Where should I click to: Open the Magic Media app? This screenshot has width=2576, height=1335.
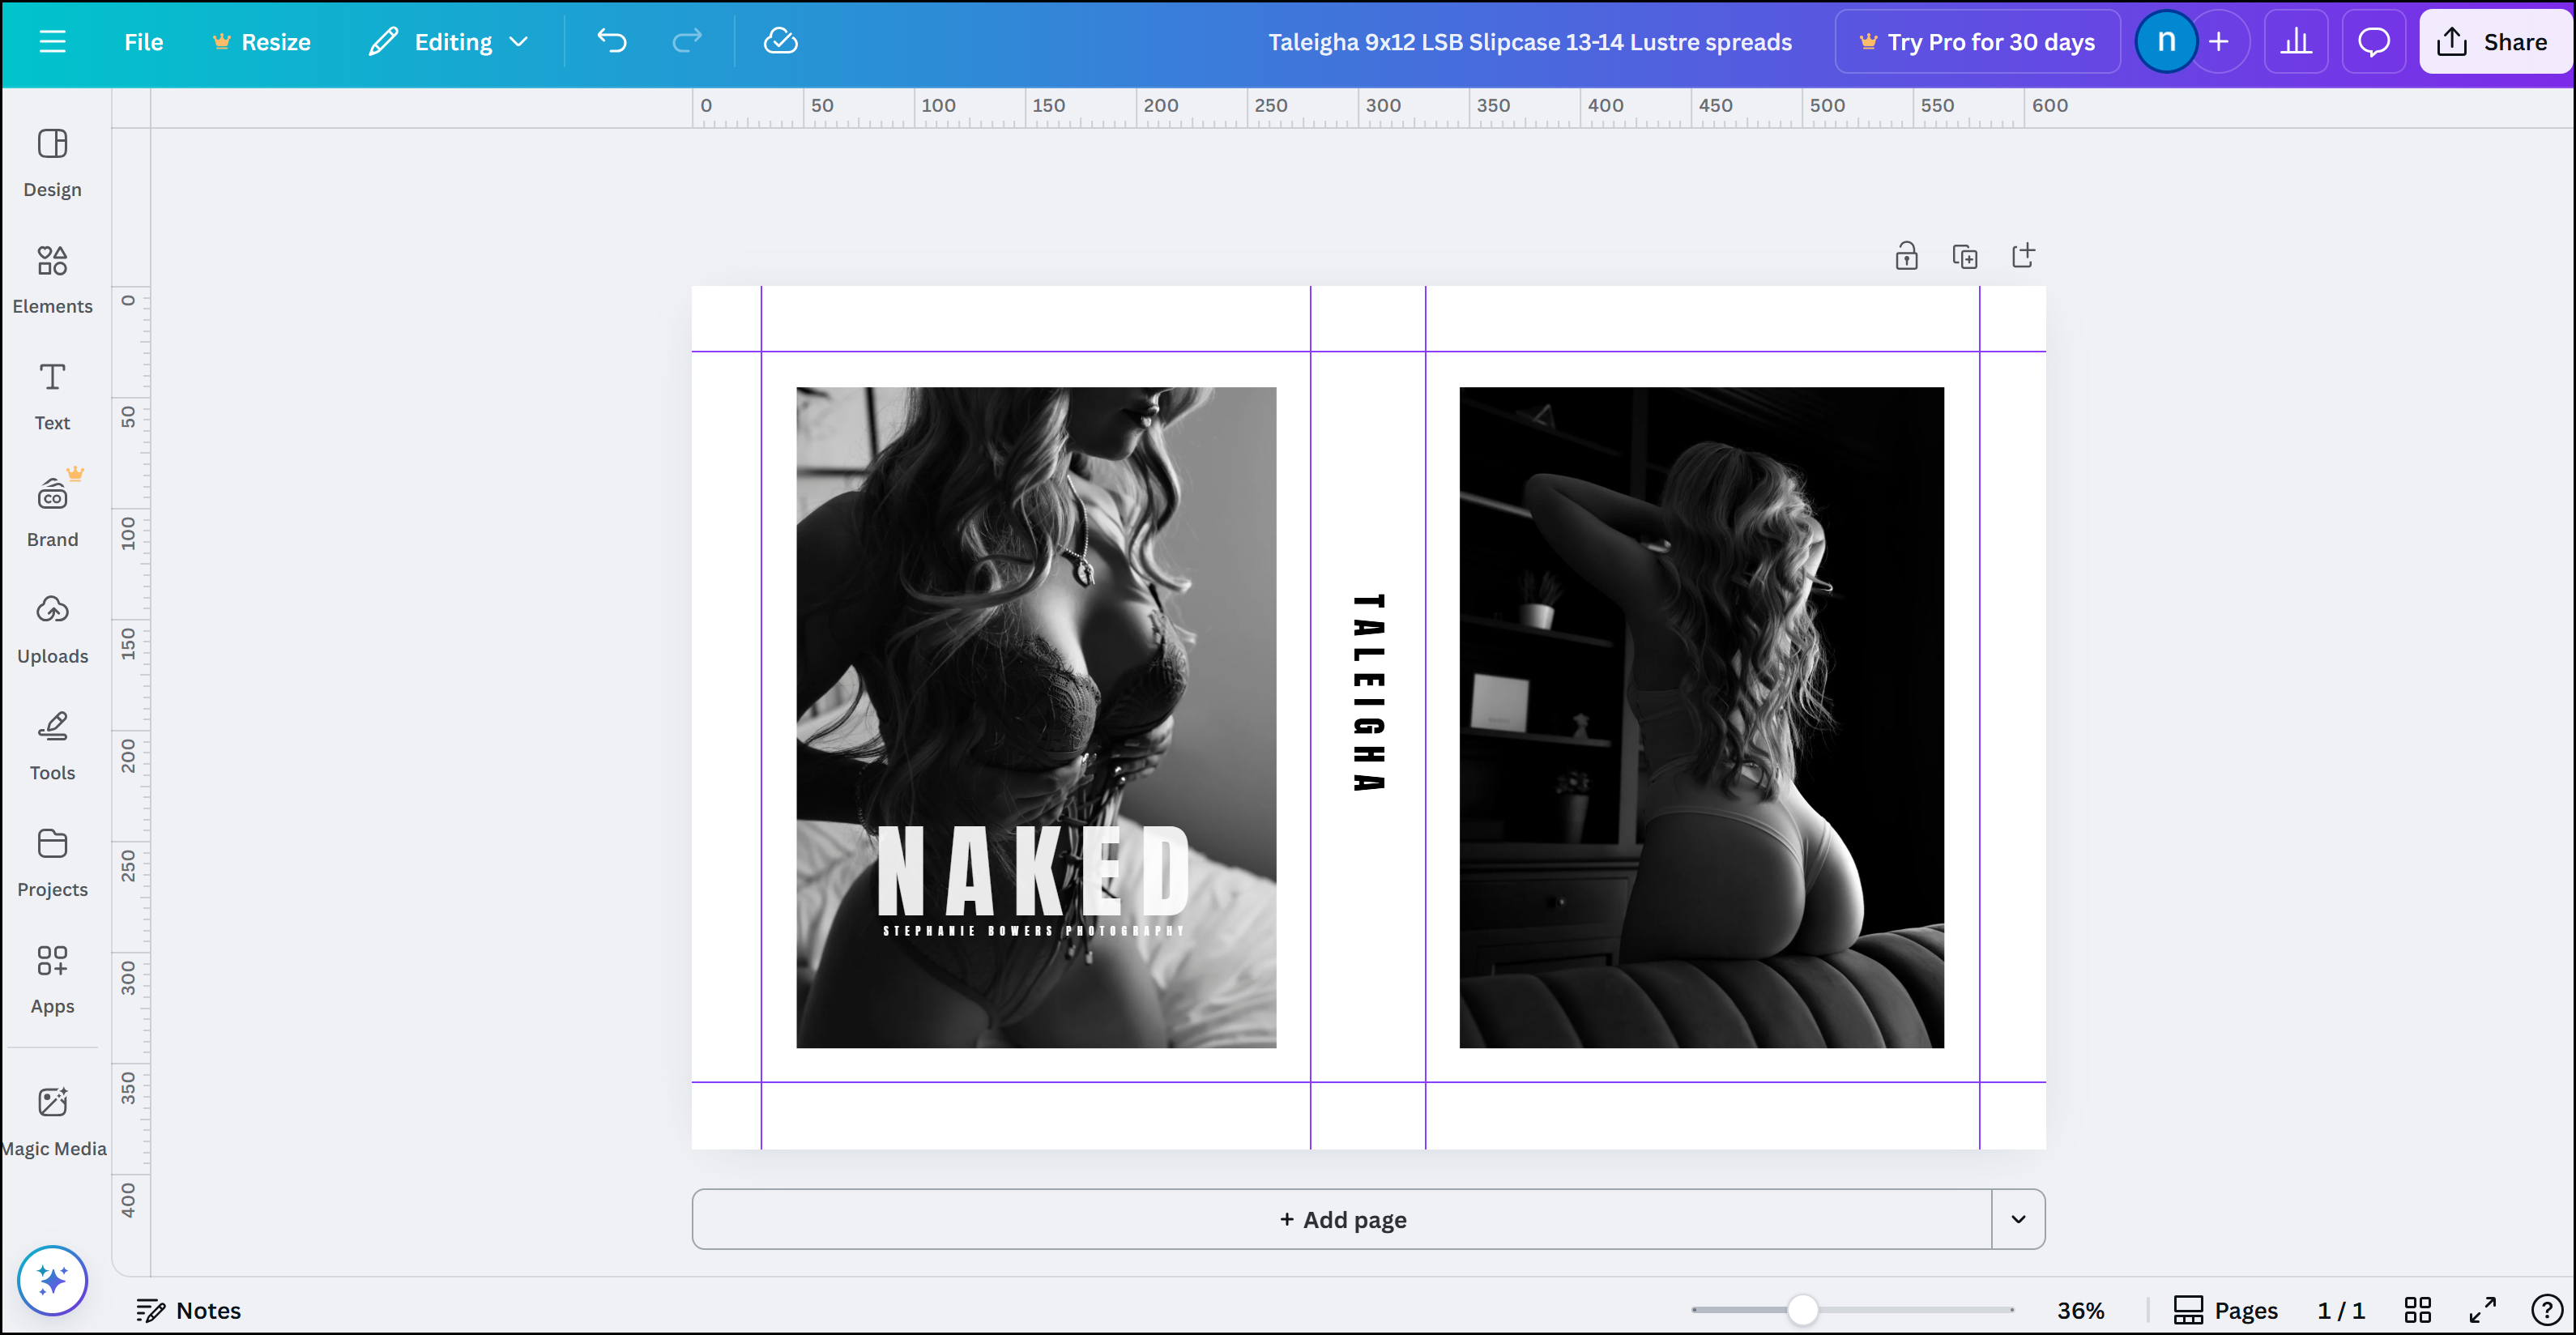tap(52, 1122)
